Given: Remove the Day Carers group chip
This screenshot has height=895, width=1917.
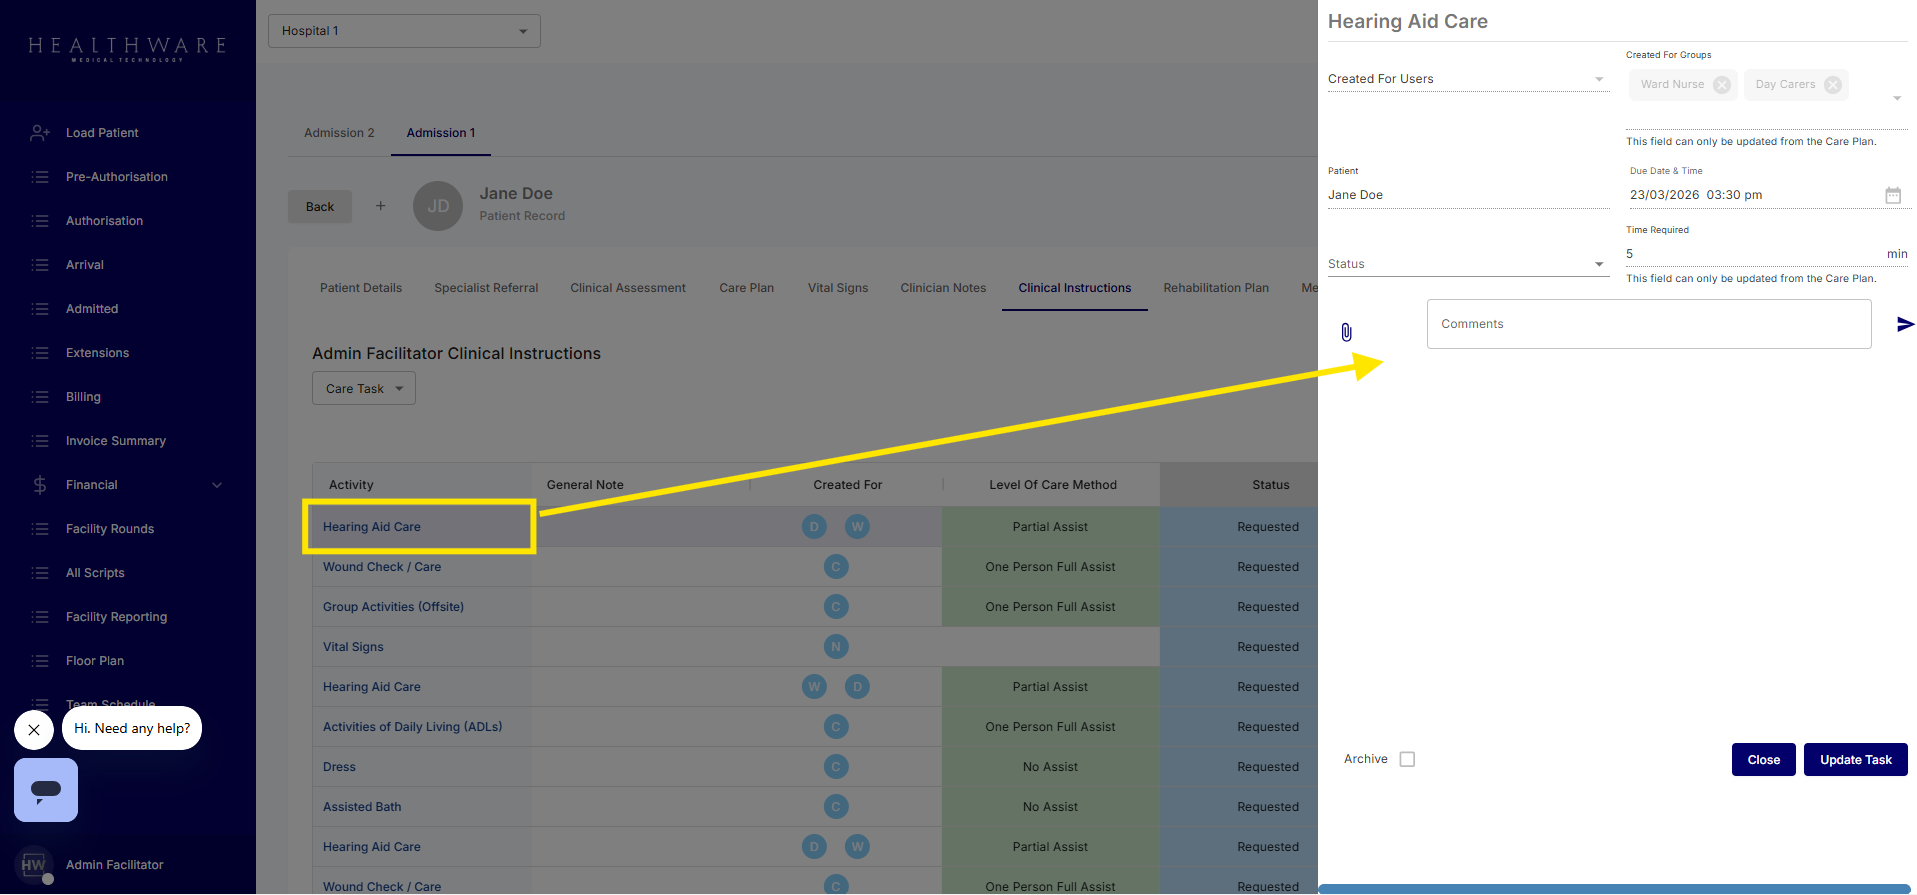Looking at the screenshot, I should (x=1832, y=85).
